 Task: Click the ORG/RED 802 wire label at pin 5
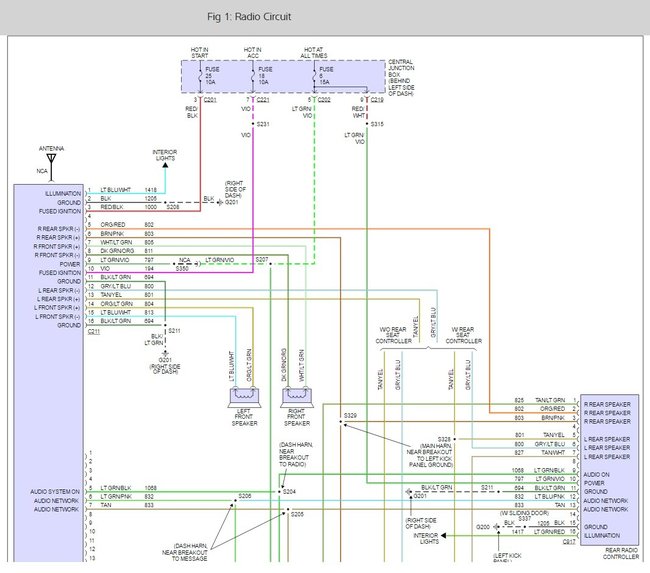coord(127,224)
